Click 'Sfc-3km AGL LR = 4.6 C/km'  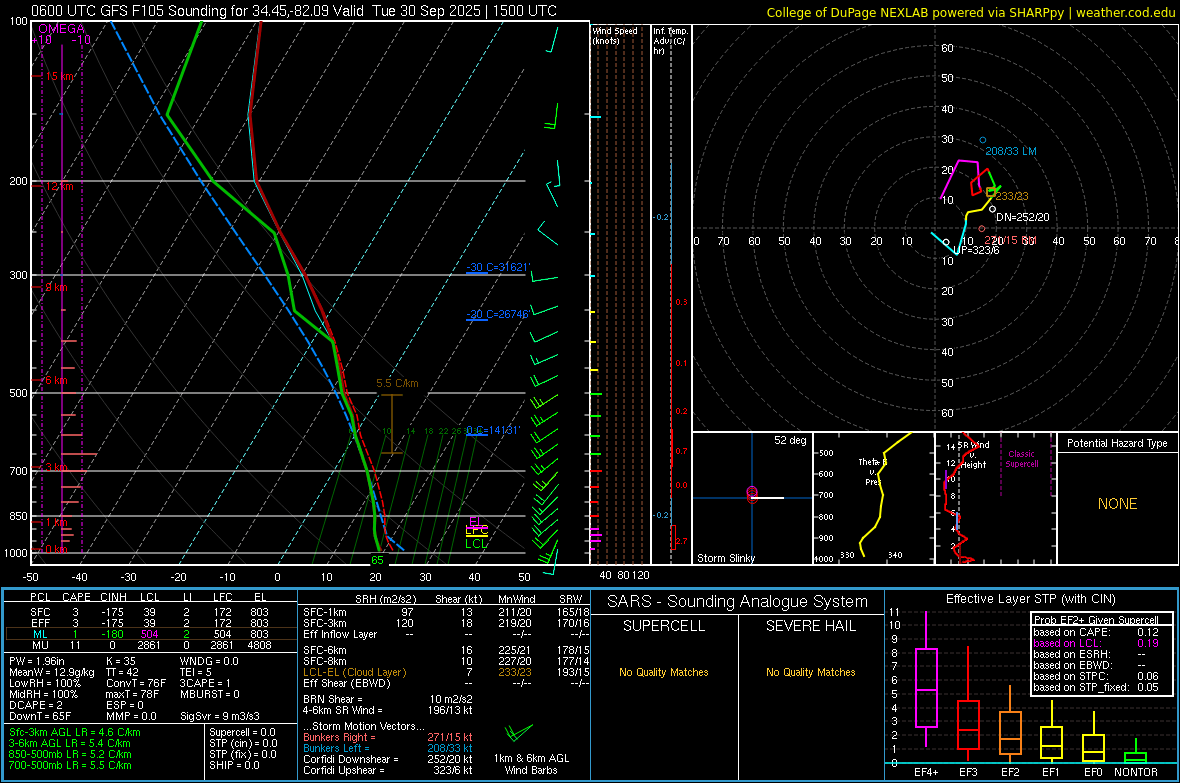coord(75,732)
